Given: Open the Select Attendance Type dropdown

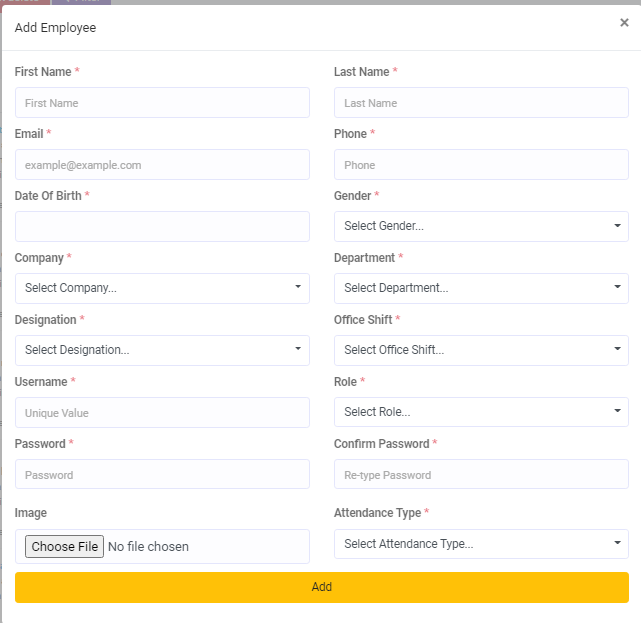Looking at the screenshot, I should point(481,545).
